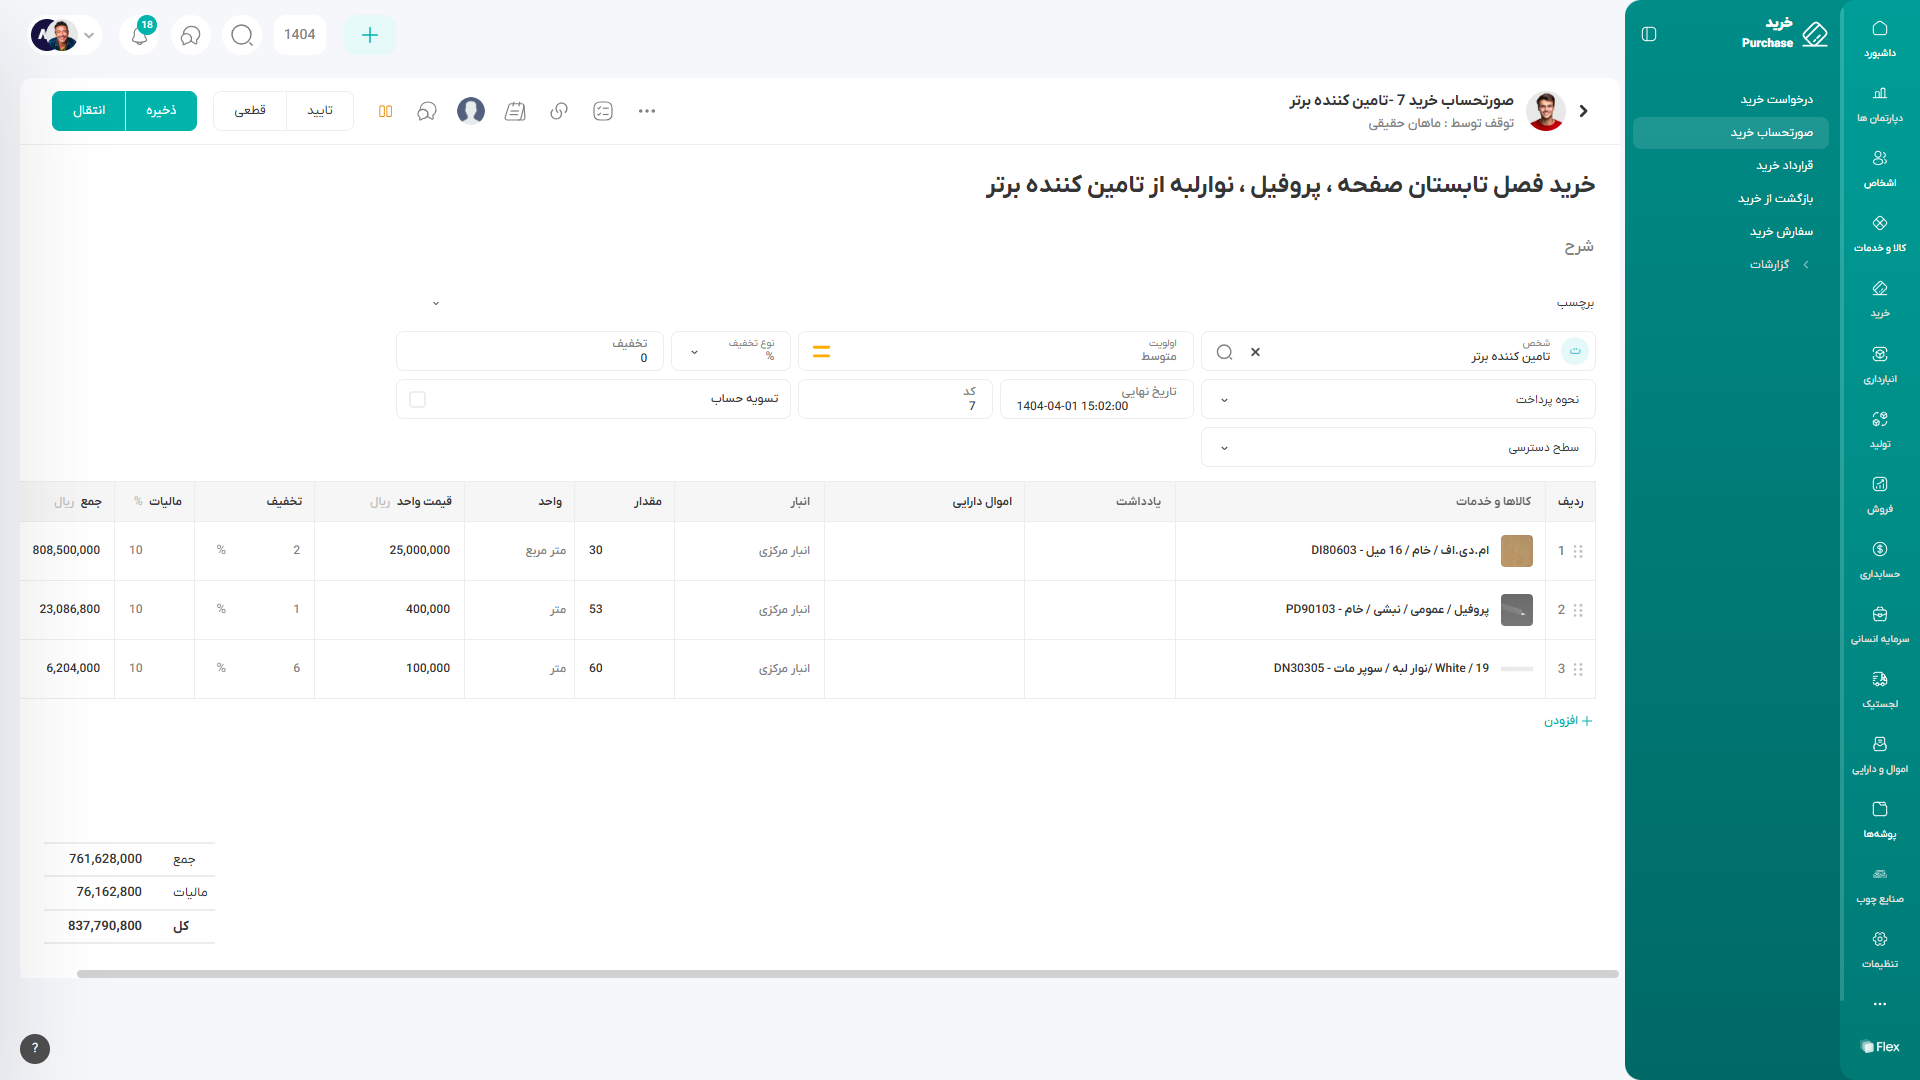This screenshot has width=1920, height=1080.
Task: Click the ذخیره save button
Action: point(161,111)
